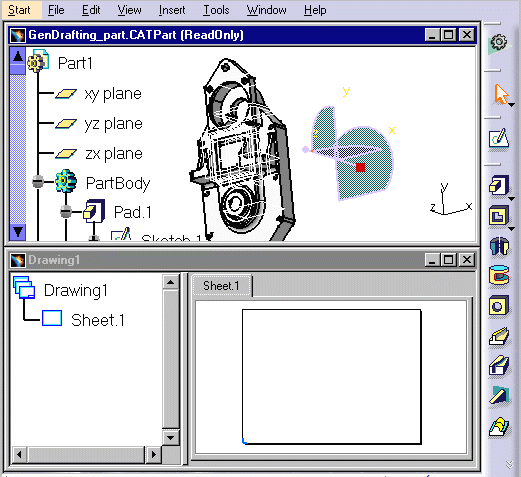Open Pocket tool flyout arrow

click(512, 229)
